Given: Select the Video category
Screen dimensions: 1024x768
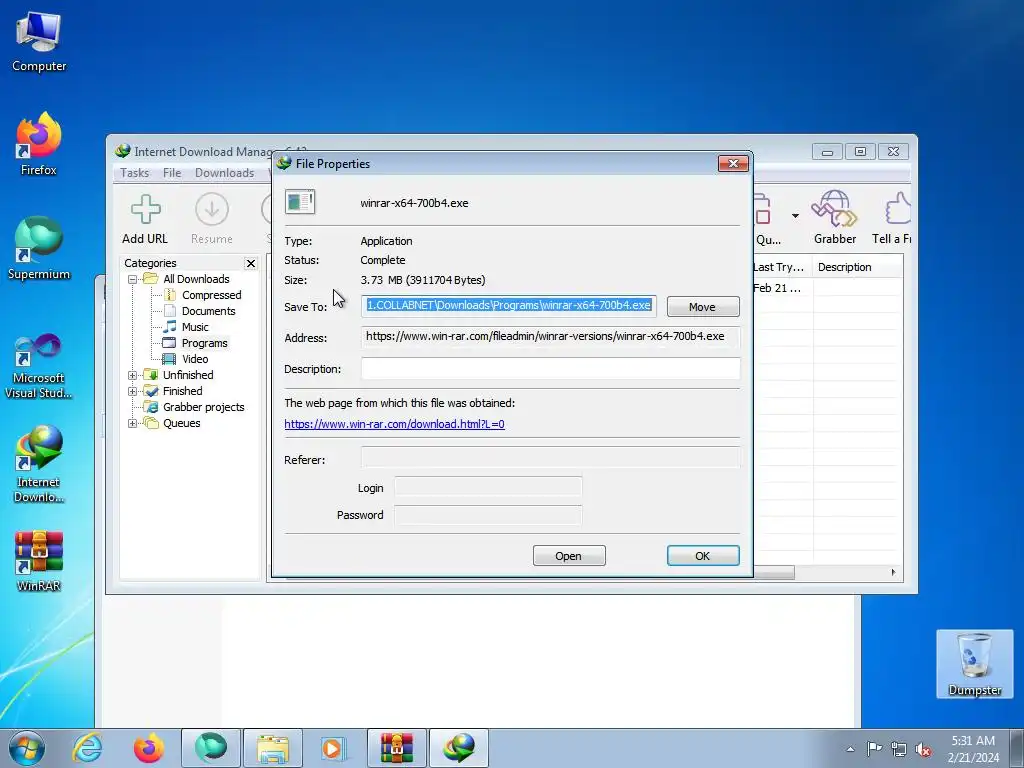Looking at the screenshot, I should coord(195,359).
